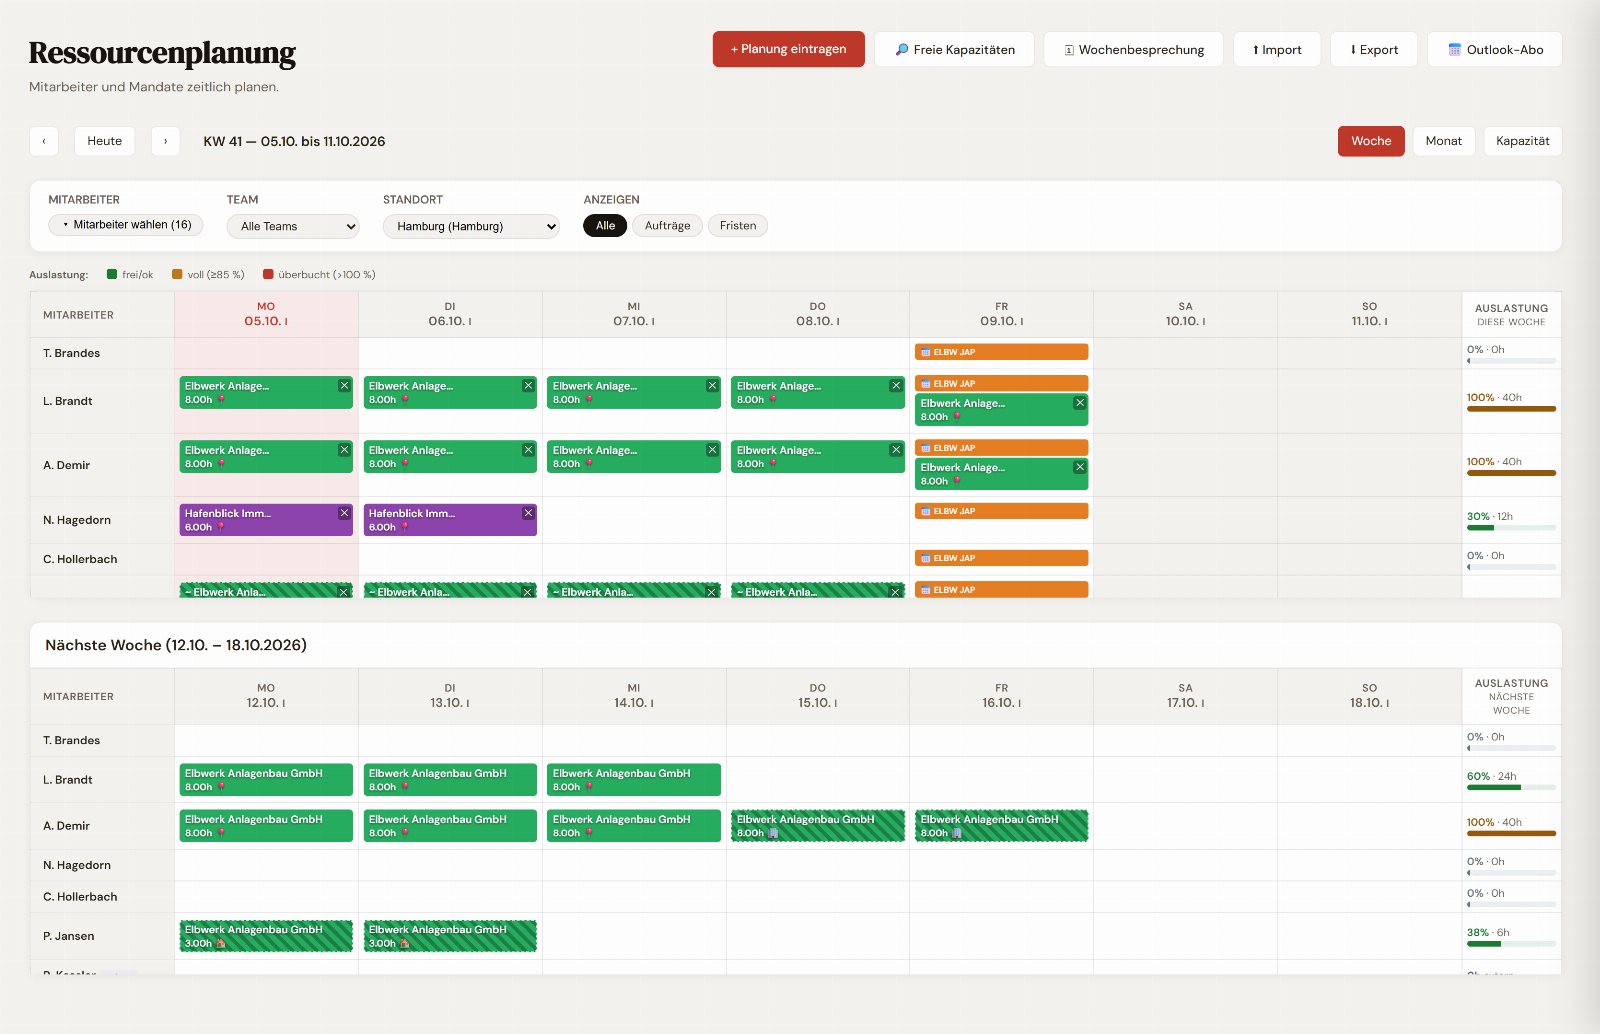This screenshot has height=1034, width=1600.
Task: Switch to the Kapazität view
Action: click(x=1522, y=141)
